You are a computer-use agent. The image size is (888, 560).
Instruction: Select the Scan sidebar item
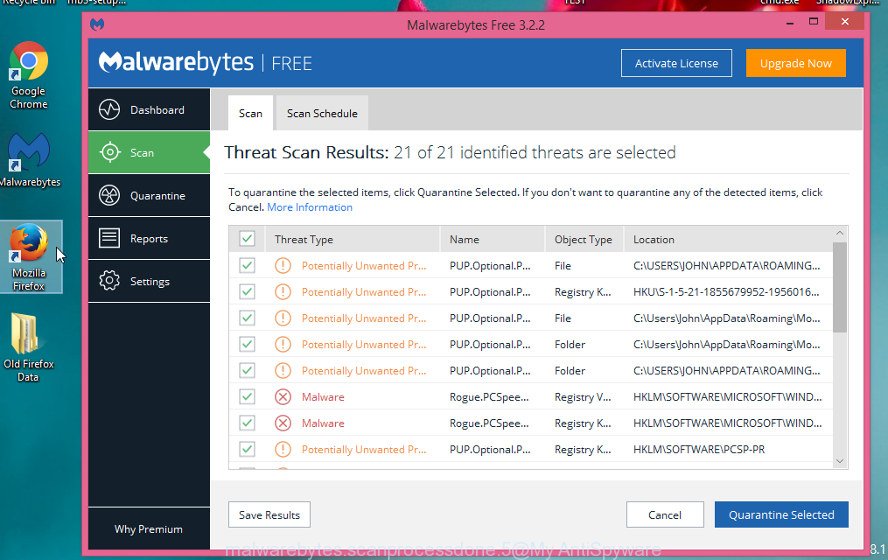[149, 152]
